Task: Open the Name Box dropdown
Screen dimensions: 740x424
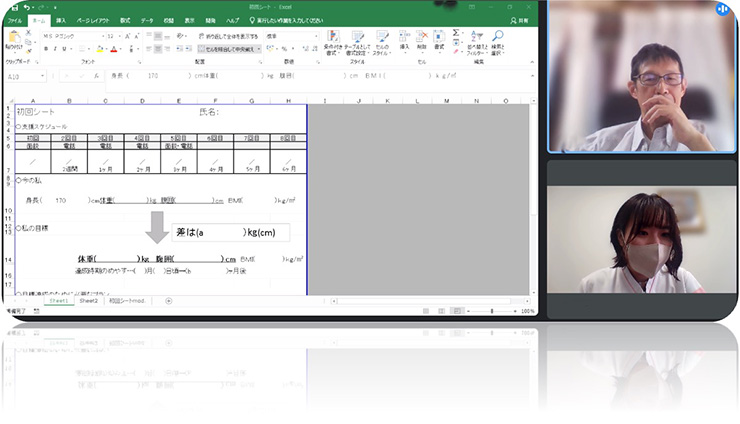Action: pyautogui.click(x=46, y=75)
